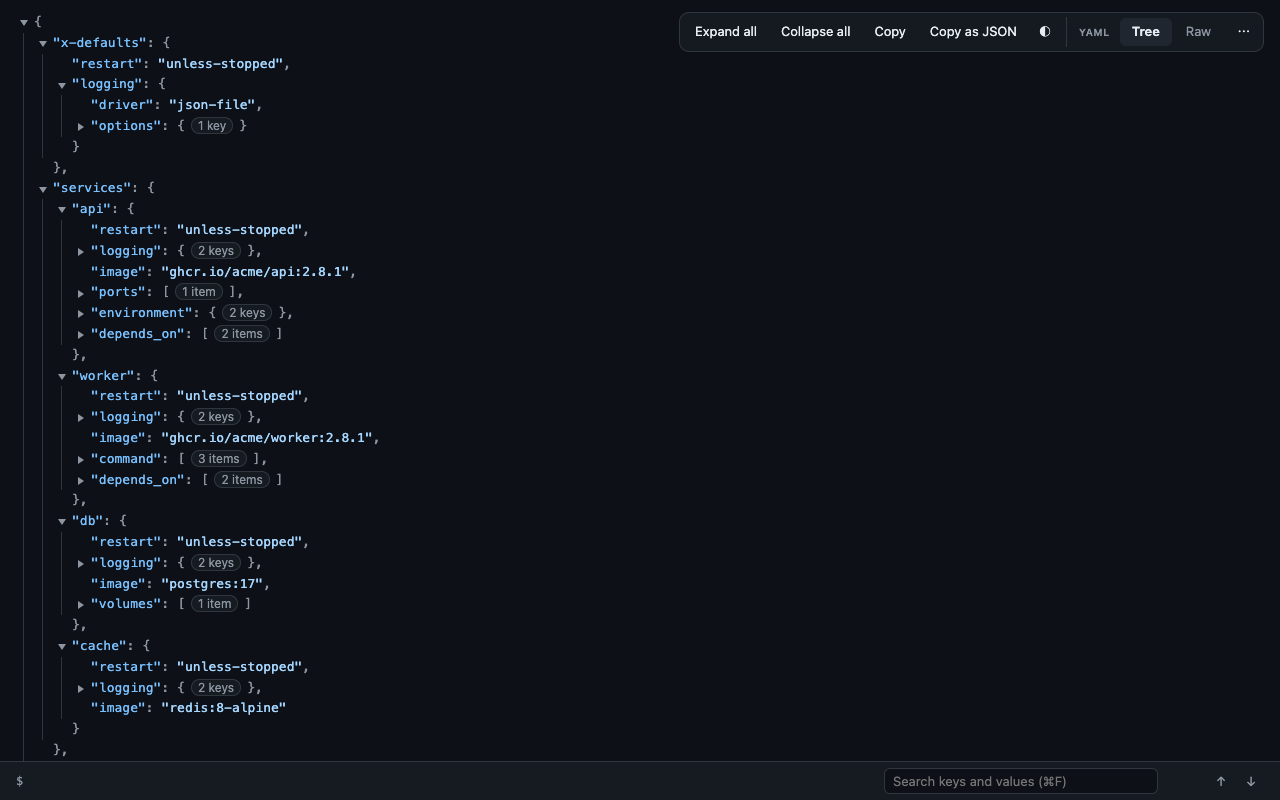Collapse the "db" service node

pyautogui.click(x=62, y=522)
